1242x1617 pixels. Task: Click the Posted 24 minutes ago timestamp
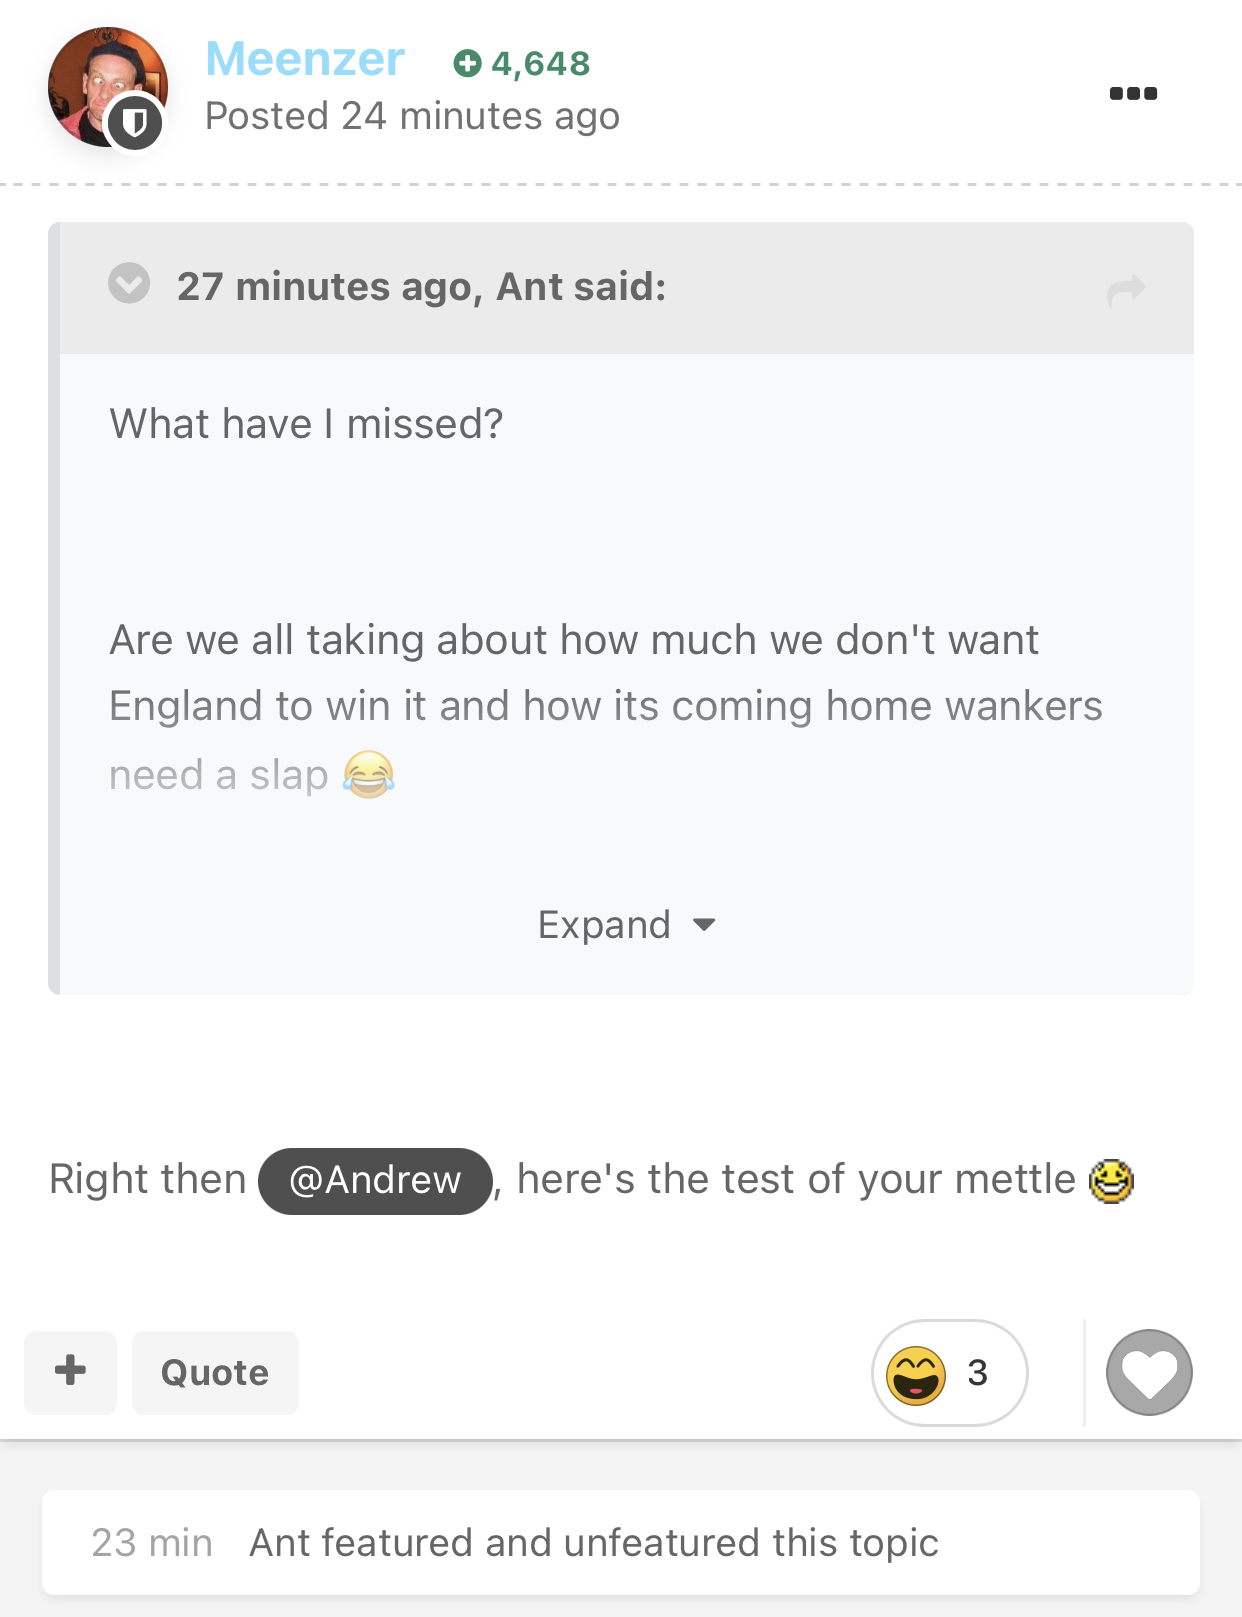(x=412, y=117)
